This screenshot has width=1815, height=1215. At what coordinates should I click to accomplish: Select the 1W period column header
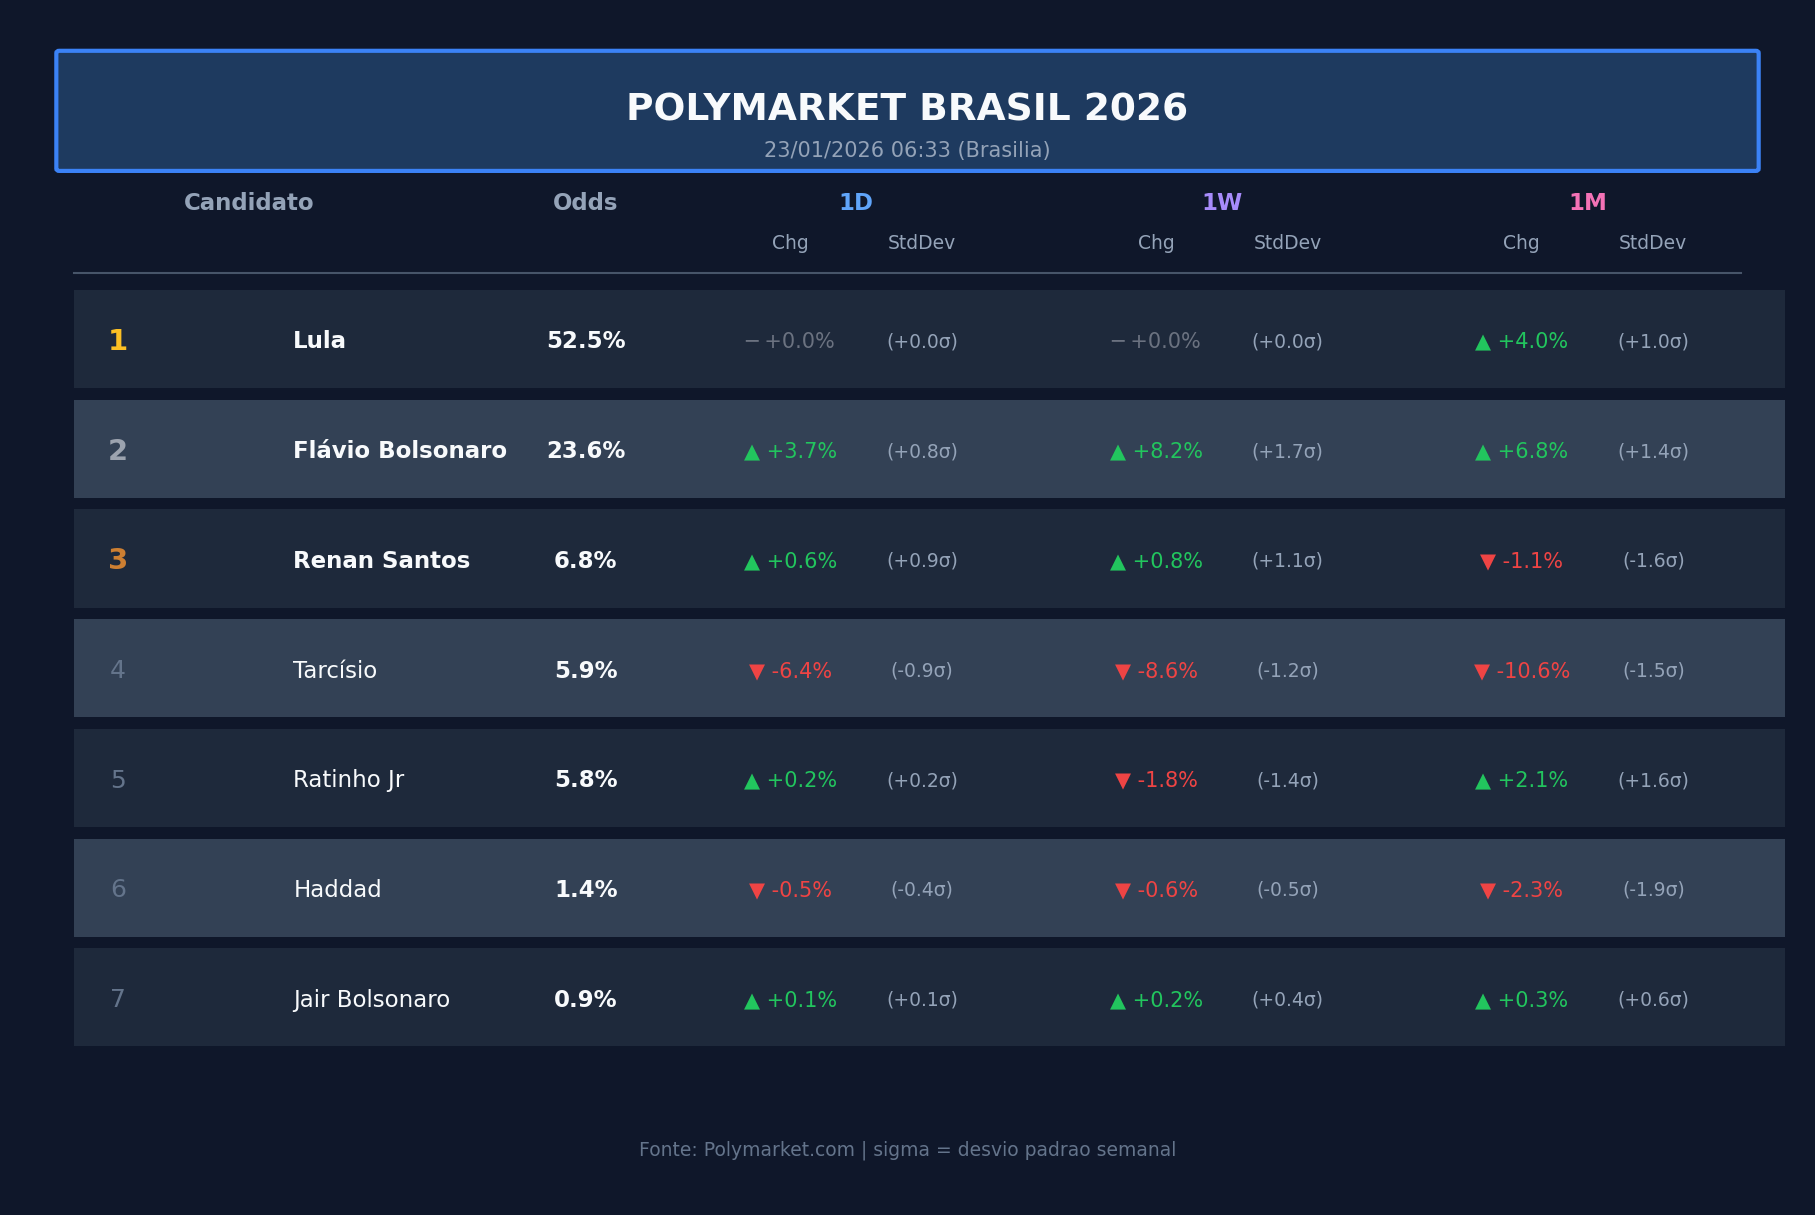pos(1222,203)
